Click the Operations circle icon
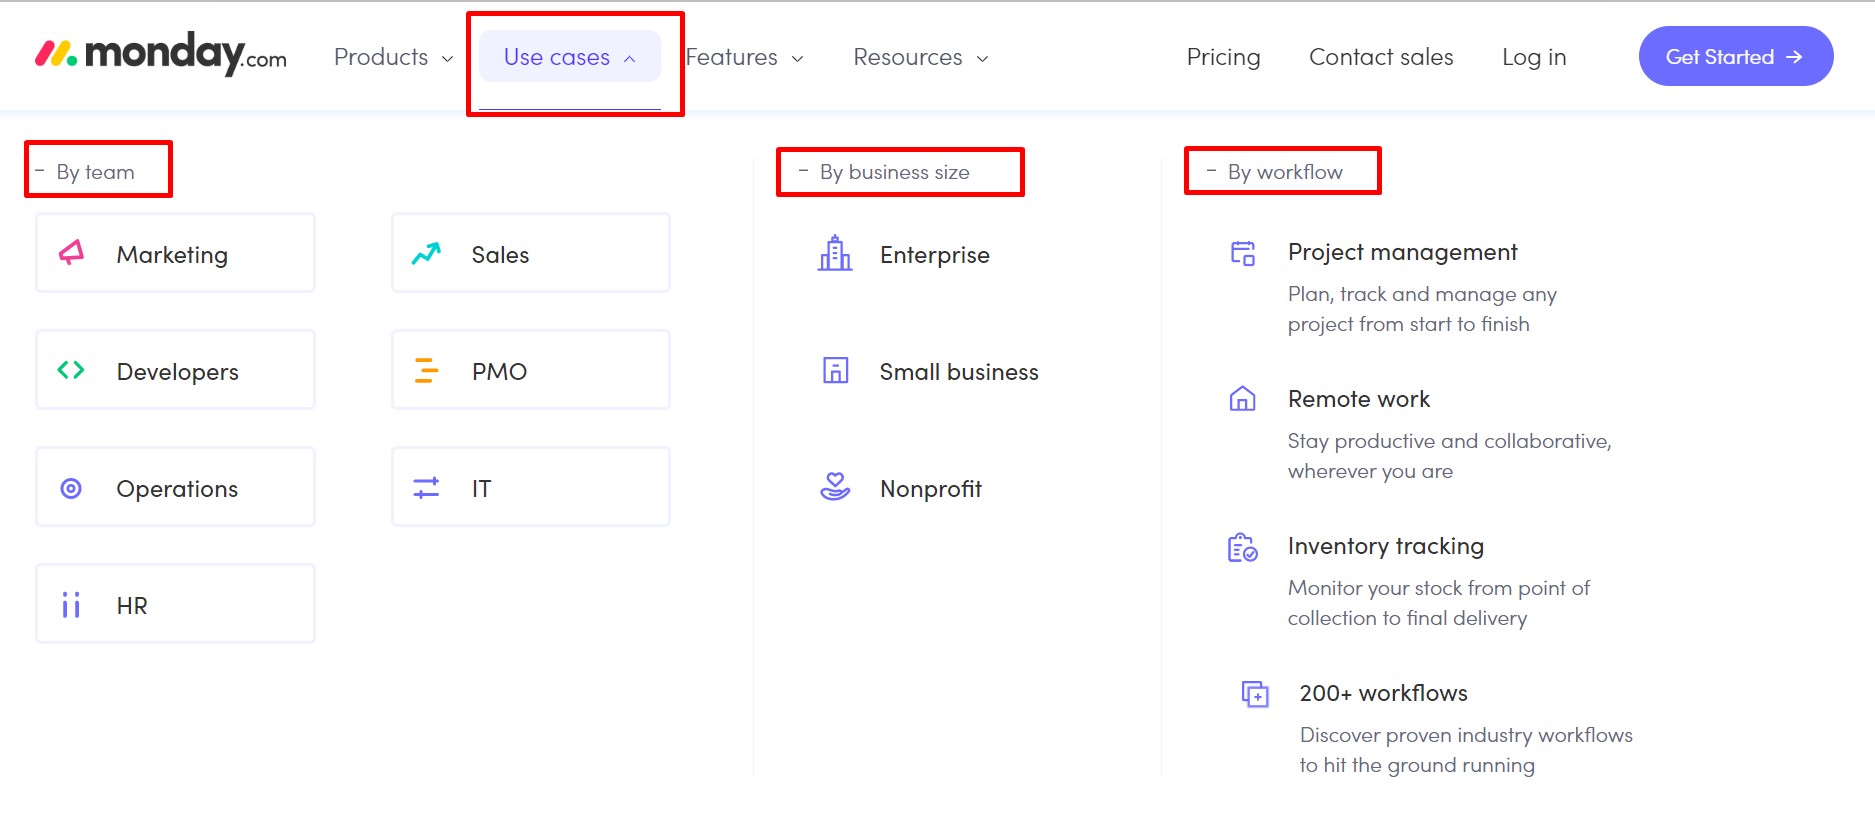 click(71, 488)
